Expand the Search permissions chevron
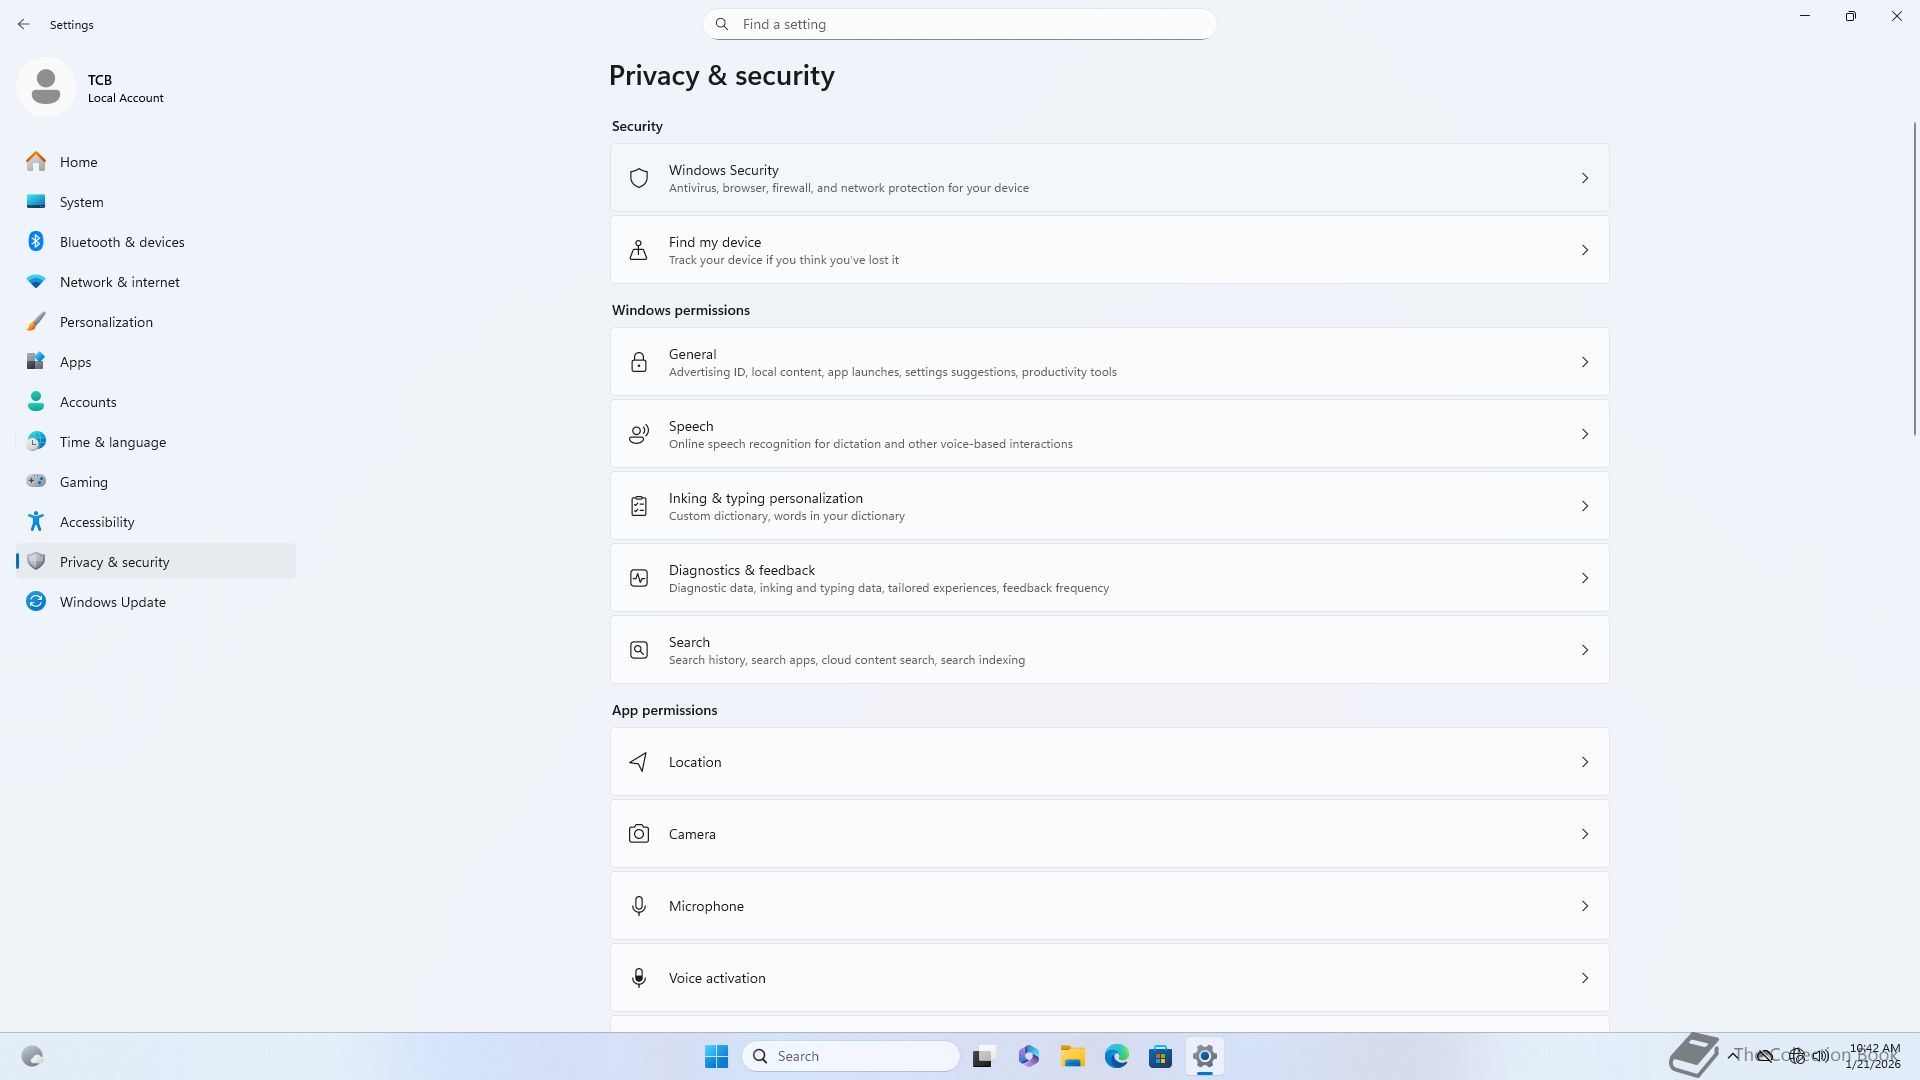The width and height of the screenshot is (1920, 1080). [1584, 650]
